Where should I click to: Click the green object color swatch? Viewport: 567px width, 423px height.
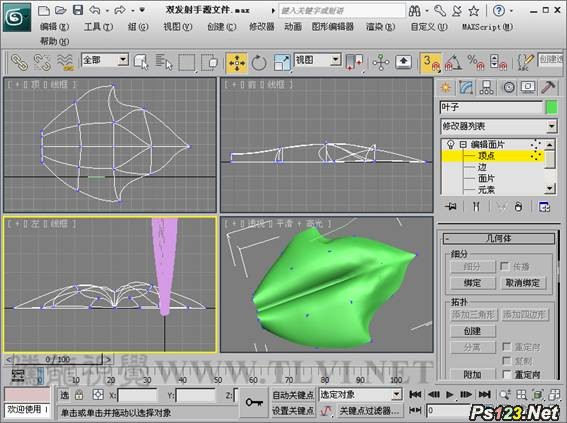551,108
